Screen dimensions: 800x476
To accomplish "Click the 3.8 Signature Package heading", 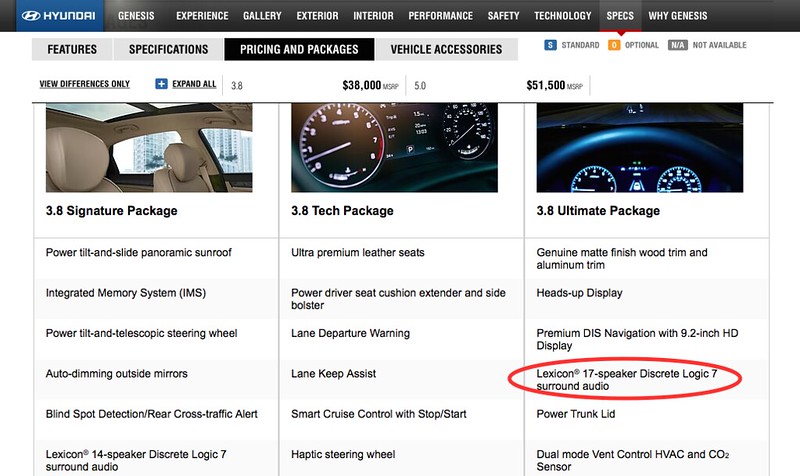I will click(x=112, y=211).
